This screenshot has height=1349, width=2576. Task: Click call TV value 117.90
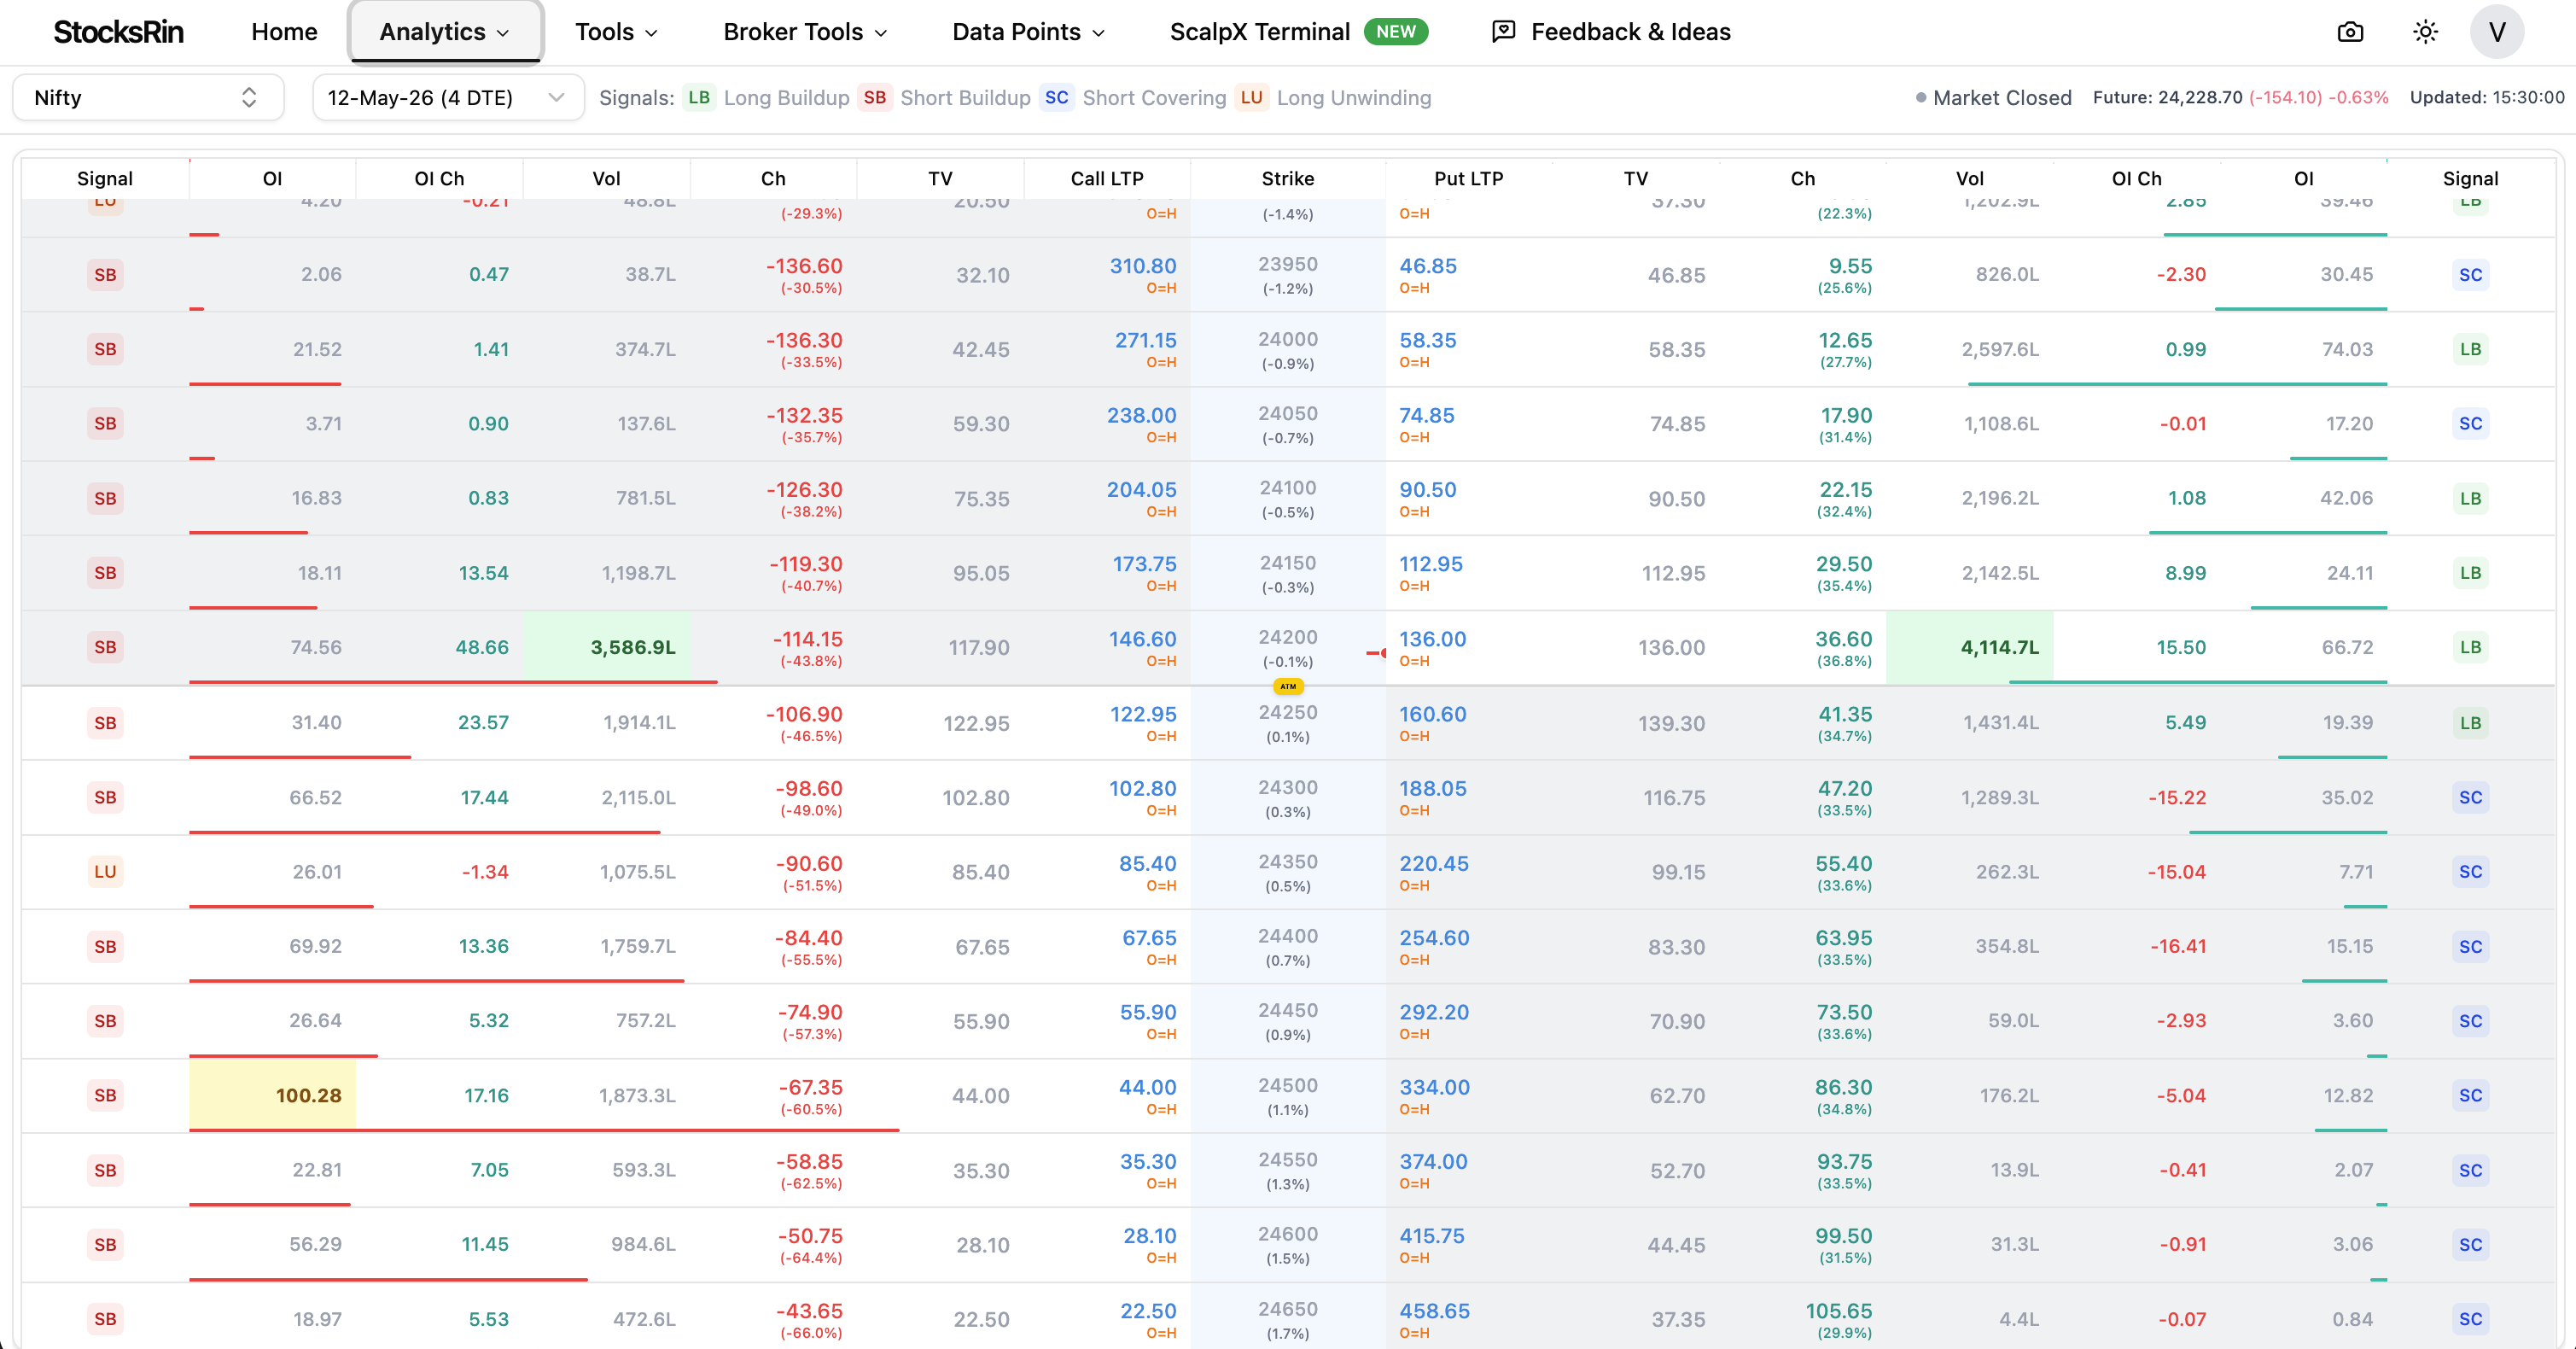pos(978,648)
